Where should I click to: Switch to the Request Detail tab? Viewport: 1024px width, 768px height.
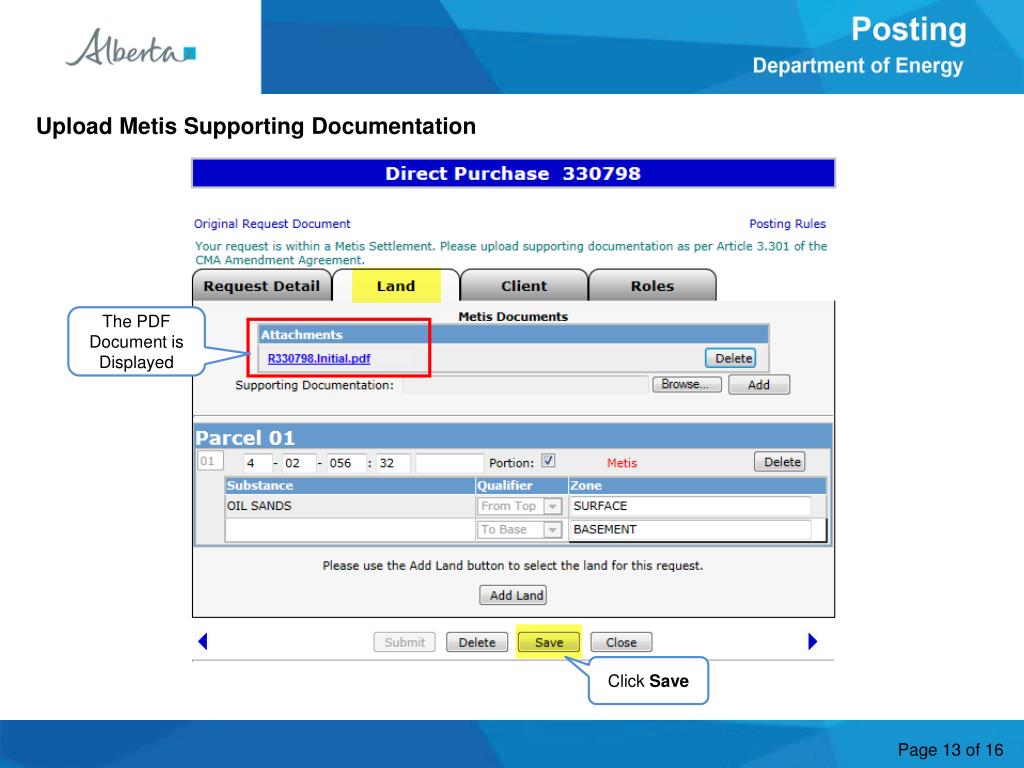coord(261,286)
